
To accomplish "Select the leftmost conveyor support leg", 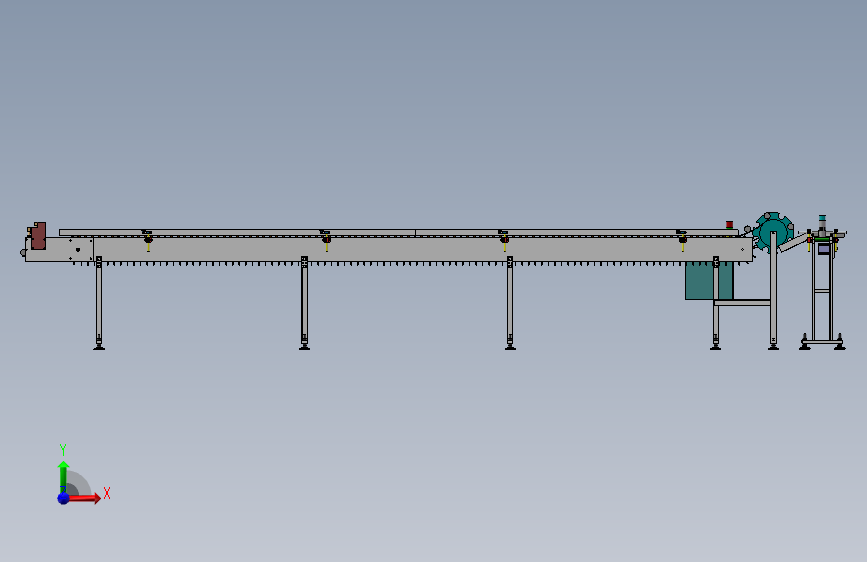I will click(x=99, y=303).
